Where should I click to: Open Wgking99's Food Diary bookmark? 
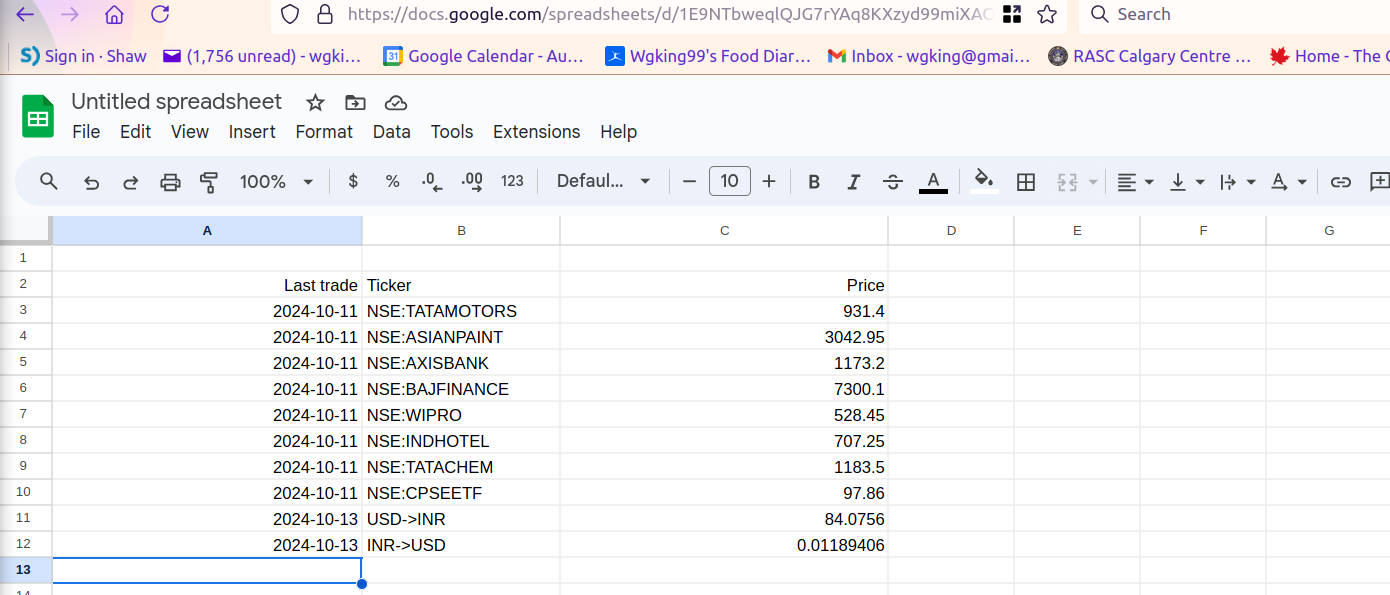[x=708, y=56]
